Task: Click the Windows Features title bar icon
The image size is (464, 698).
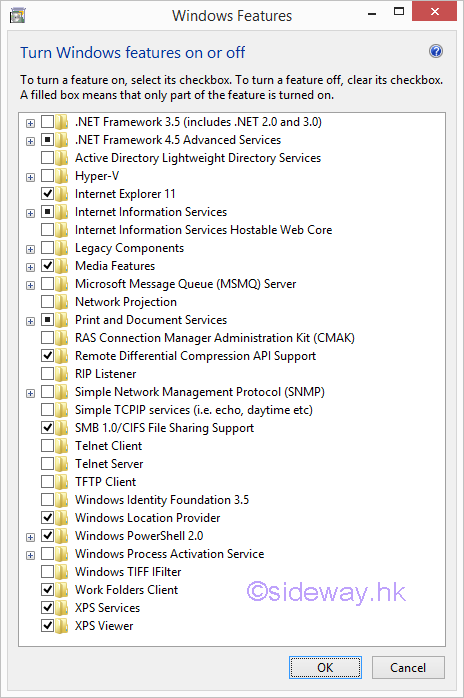Action: (x=17, y=16)
